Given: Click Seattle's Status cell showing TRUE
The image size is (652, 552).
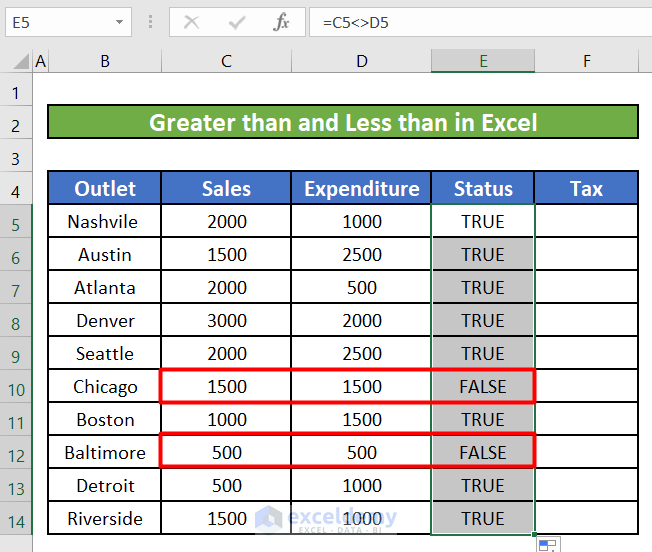Looking at the screenshot, I should 483,353.
